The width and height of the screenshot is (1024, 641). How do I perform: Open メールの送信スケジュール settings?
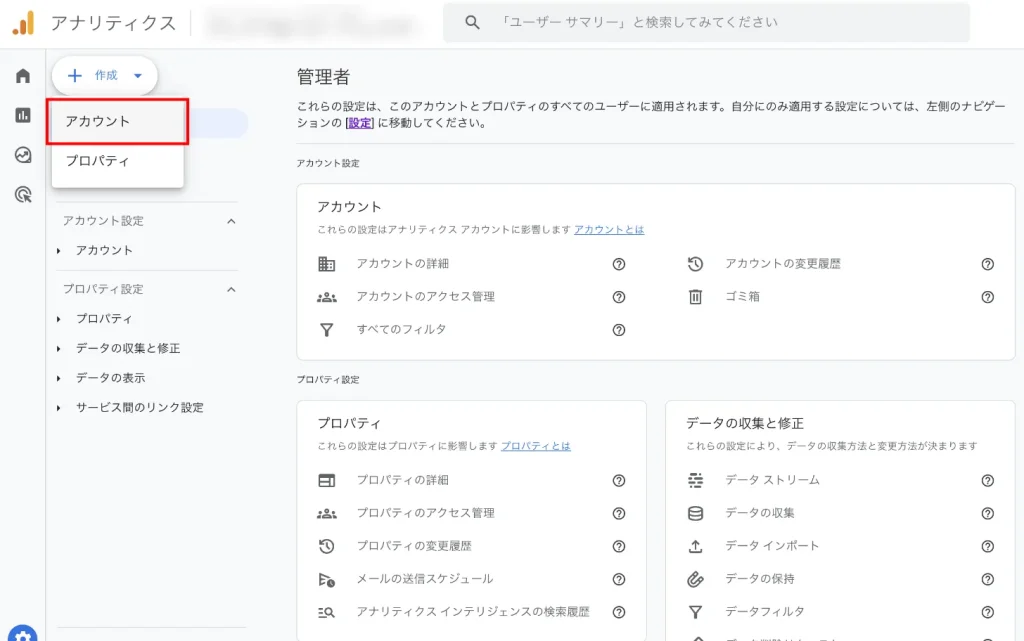tap(425, 579)
